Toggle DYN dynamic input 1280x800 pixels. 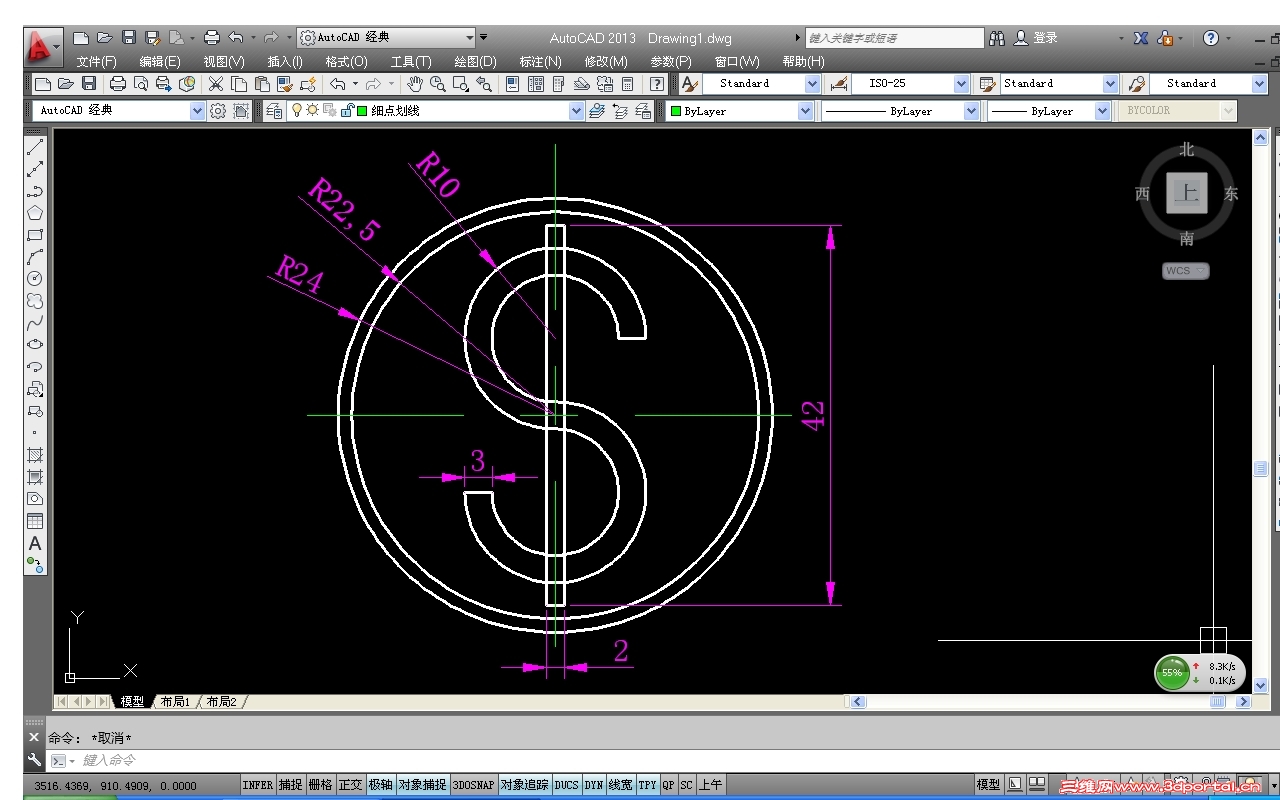[x=594, y=785]
